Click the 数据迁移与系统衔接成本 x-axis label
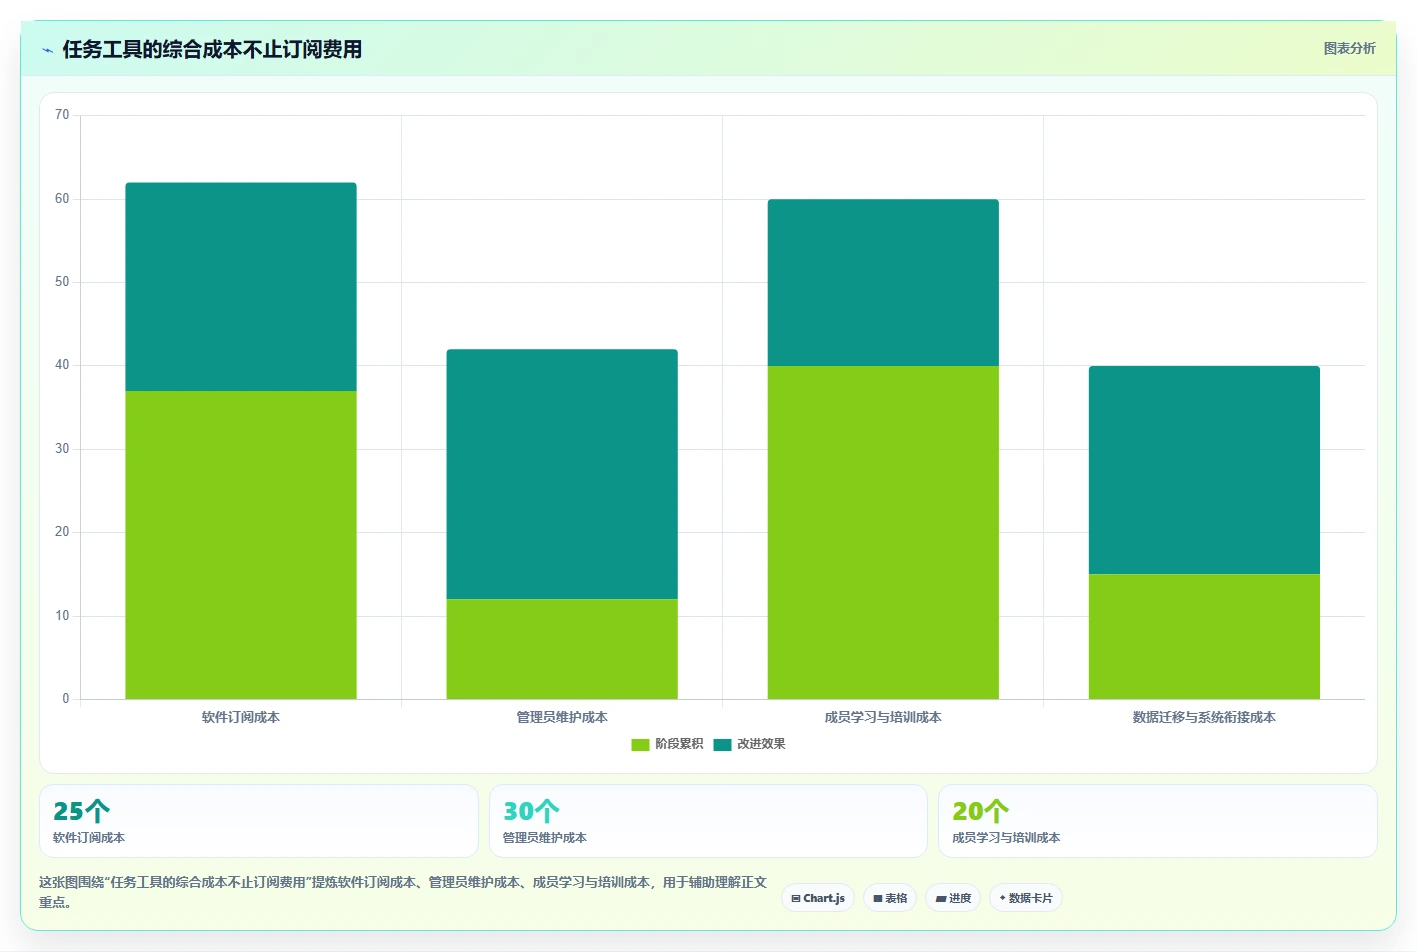Screen dimensions: 1417x952 click(1204, 717)
